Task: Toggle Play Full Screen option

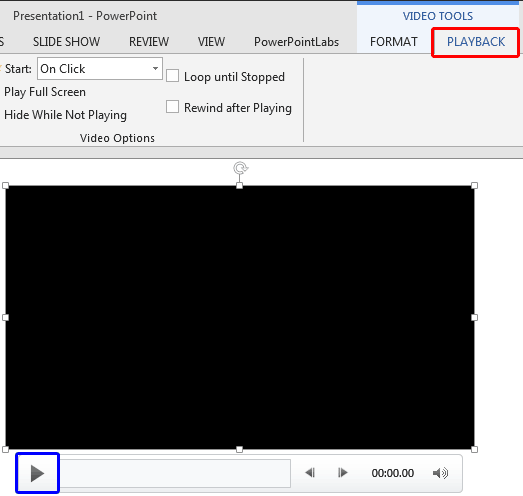Action: pyautogui.click(x=45, y=92)
